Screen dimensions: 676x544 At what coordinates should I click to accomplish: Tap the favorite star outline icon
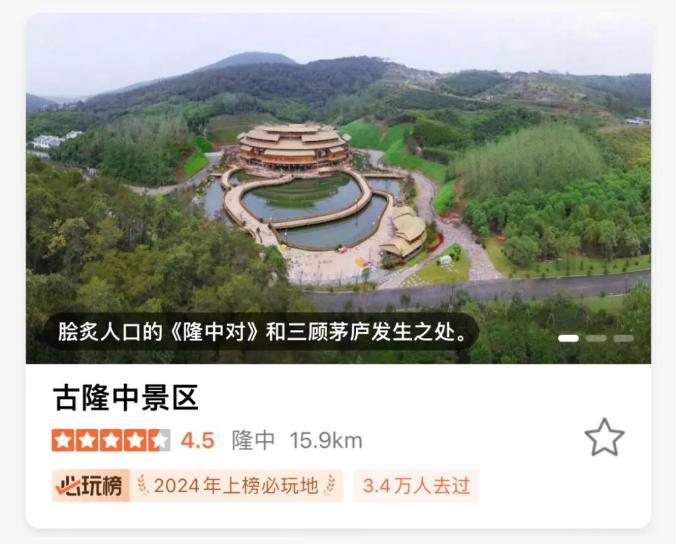click(x=604, y=438)
